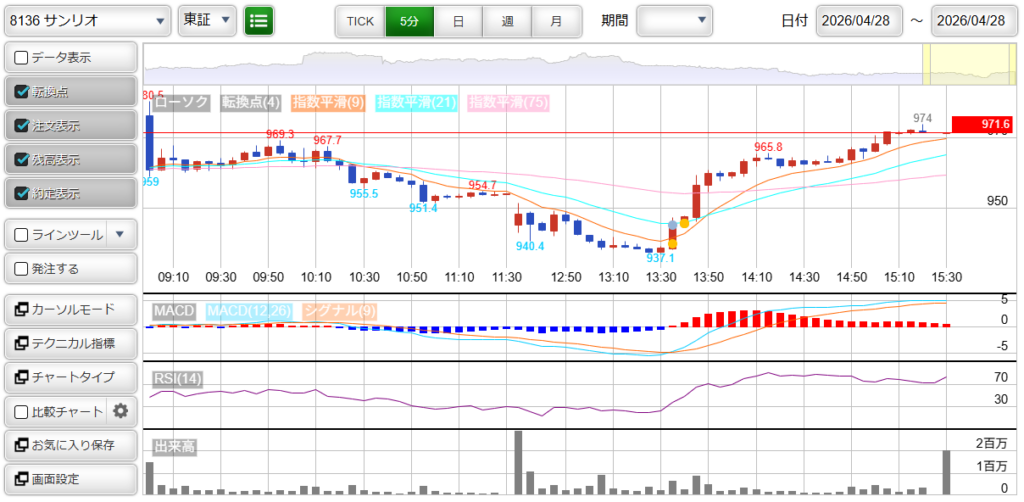1024x502 pixels.
Task: Open the 画面設定 screen settings
Action: tap(70, 479)
